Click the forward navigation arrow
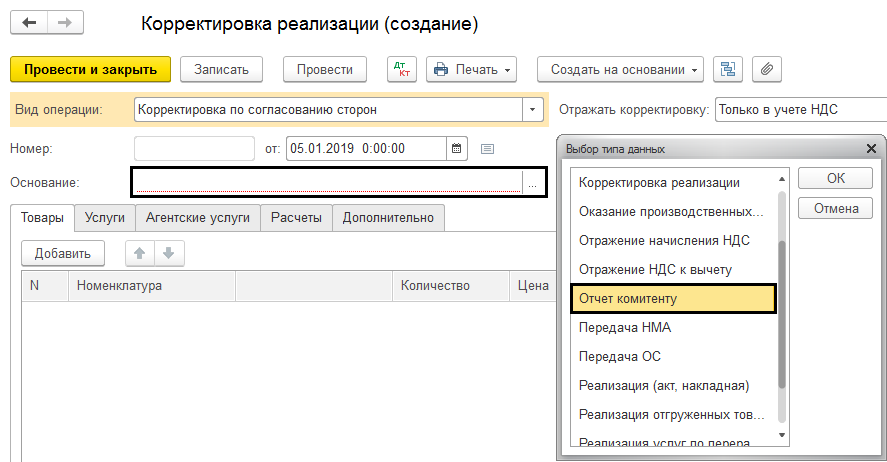Viewport: 887px width, 462px height. [x=64, y=21]
